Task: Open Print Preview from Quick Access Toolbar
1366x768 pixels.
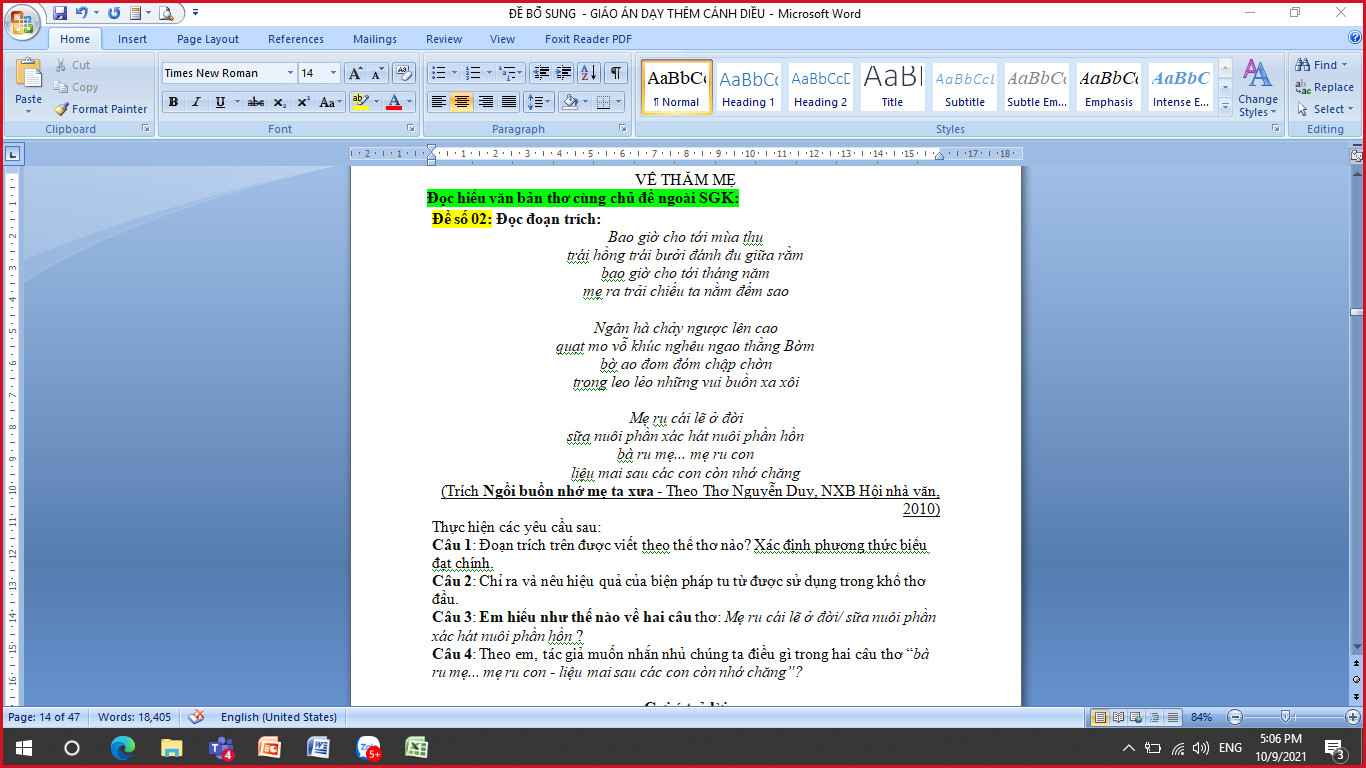Action: click(x=166, y=13)
